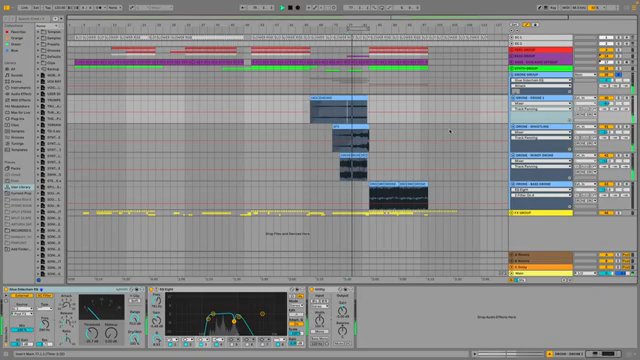Open MIDI Effects category in browser
Image resolution: width=640 pixels, height=360 pixels.
tap(20, 100)
